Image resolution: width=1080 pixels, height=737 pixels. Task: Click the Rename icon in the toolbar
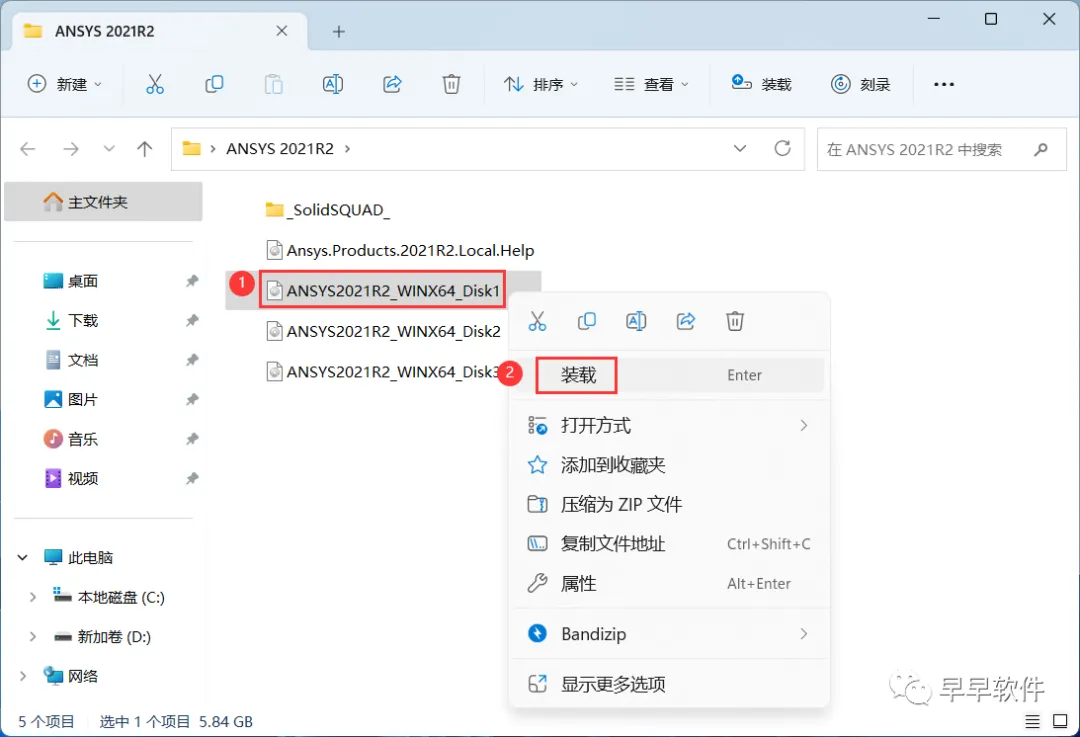333,84
